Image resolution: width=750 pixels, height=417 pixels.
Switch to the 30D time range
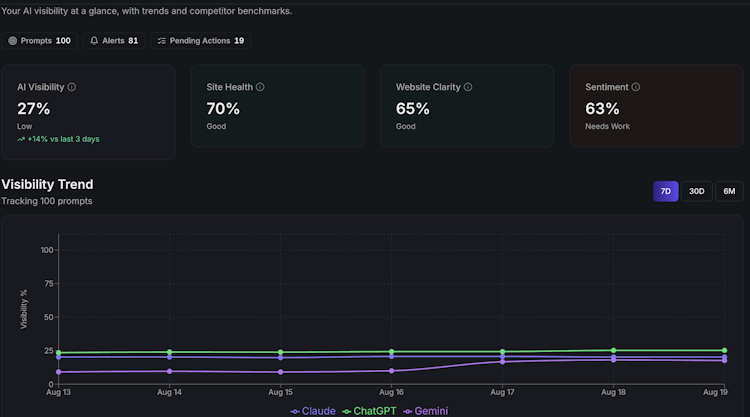(696, 191)
